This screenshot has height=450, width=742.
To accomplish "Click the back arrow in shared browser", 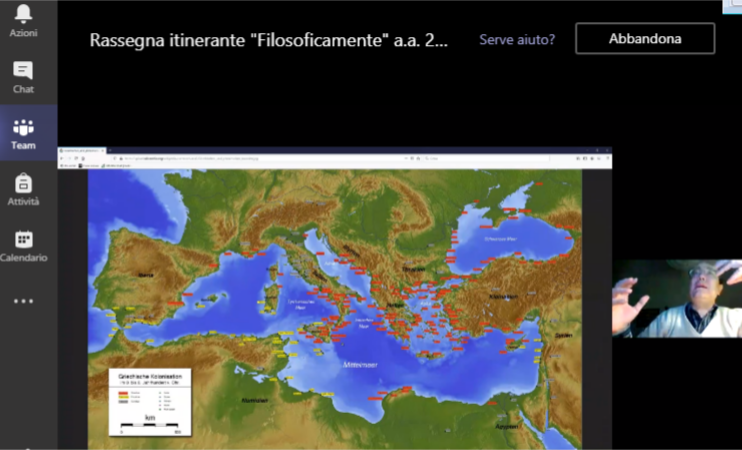I will pos(64,158).
